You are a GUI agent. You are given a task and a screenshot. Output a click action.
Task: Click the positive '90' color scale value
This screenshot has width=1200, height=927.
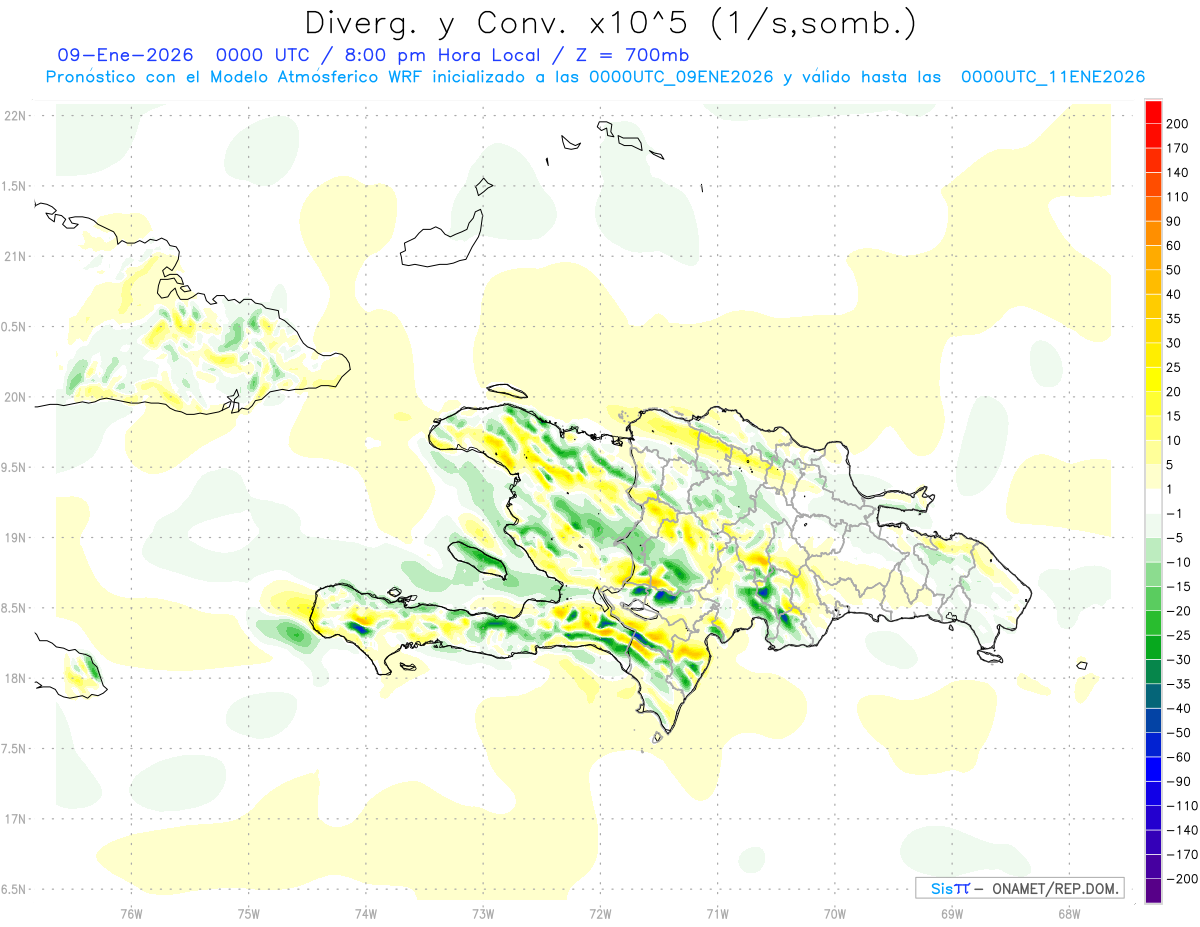click(1173, 221)
